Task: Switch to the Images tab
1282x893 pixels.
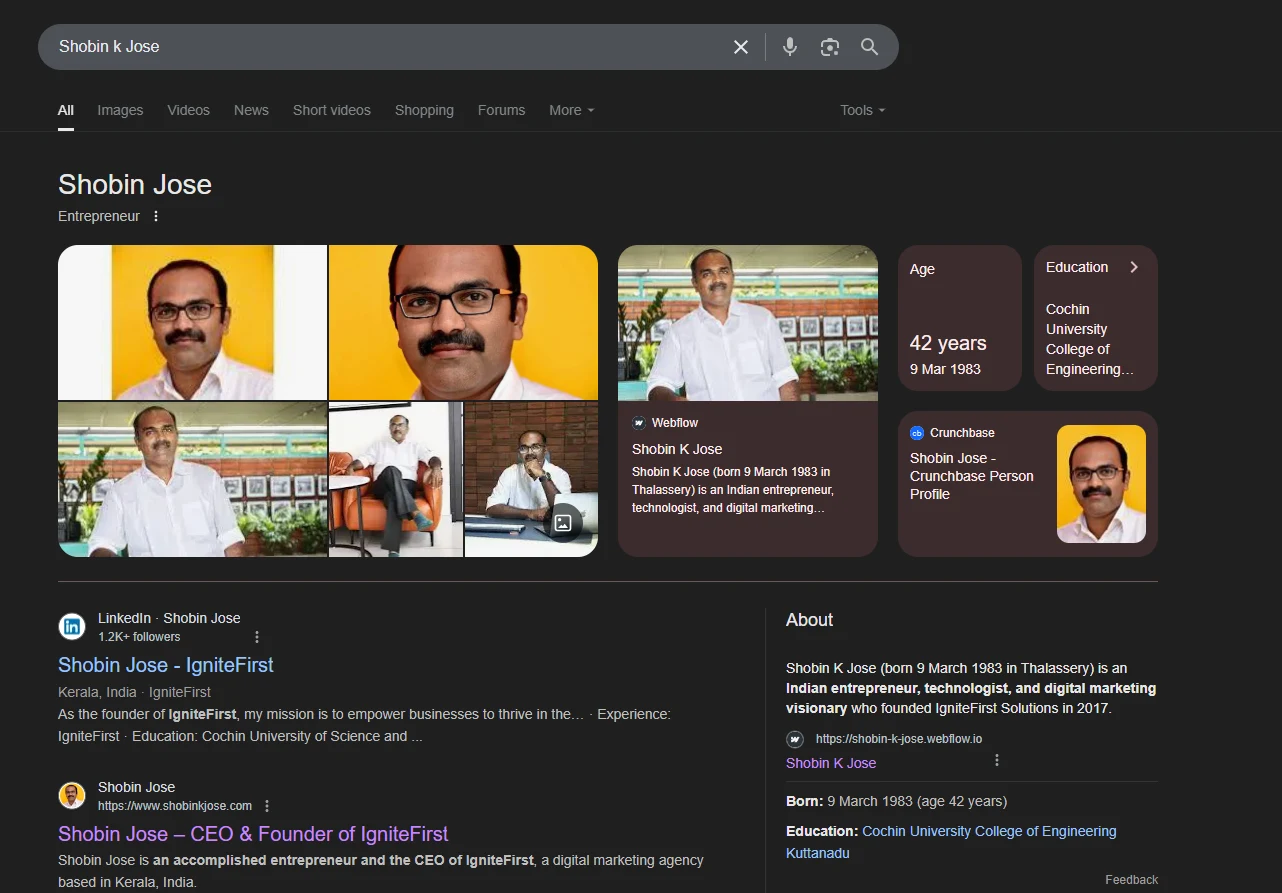Action: (x=120, y=110)
